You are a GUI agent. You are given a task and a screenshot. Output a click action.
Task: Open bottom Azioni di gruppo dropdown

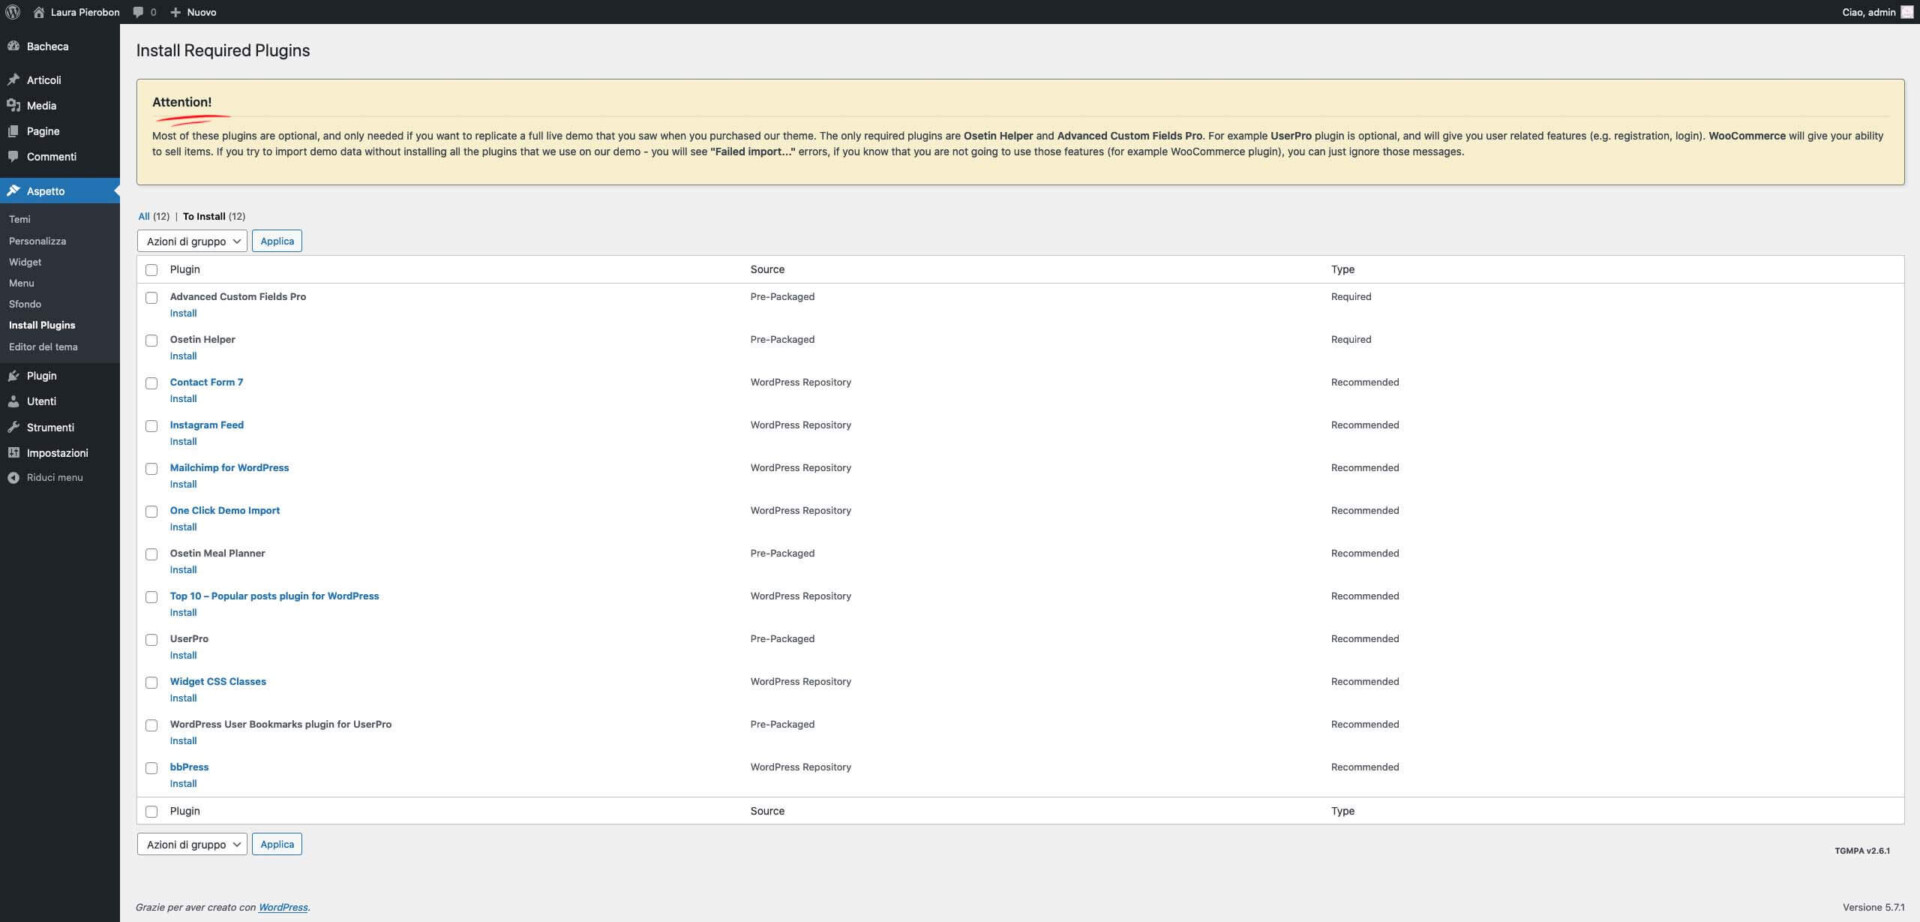click(192, 844)
